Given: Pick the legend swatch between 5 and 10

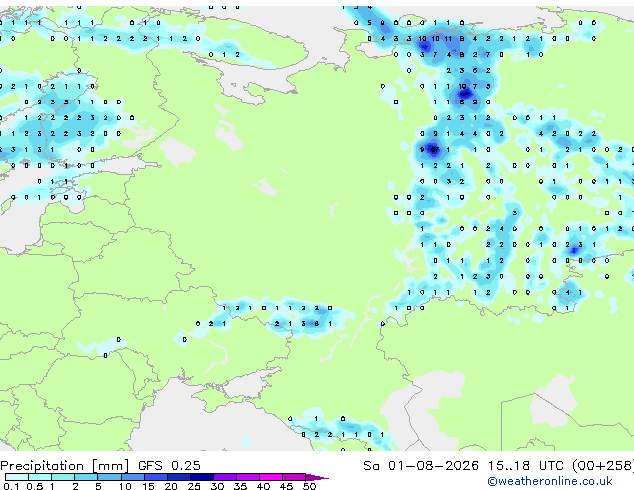Looking at the screenshot, I should click(109, 477).
